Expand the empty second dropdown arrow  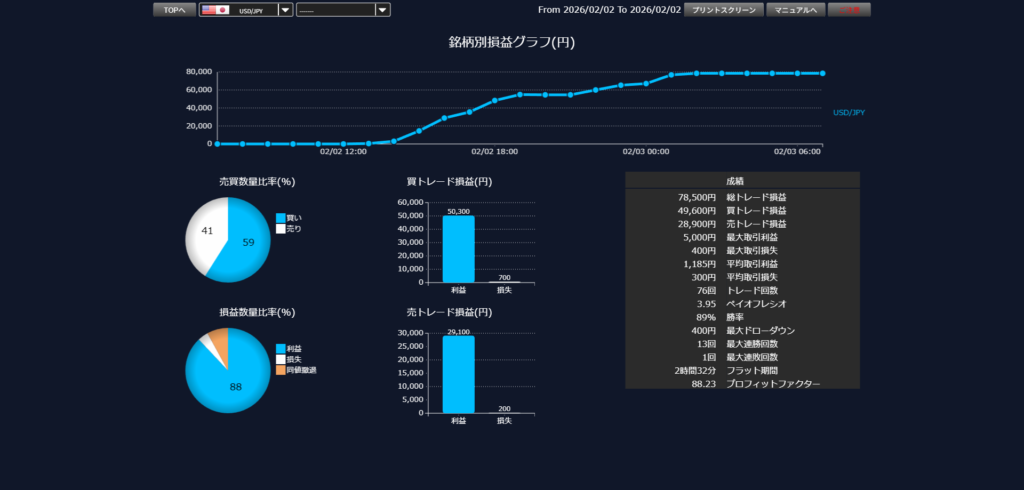pyautogui.click(x=382, y=10)
